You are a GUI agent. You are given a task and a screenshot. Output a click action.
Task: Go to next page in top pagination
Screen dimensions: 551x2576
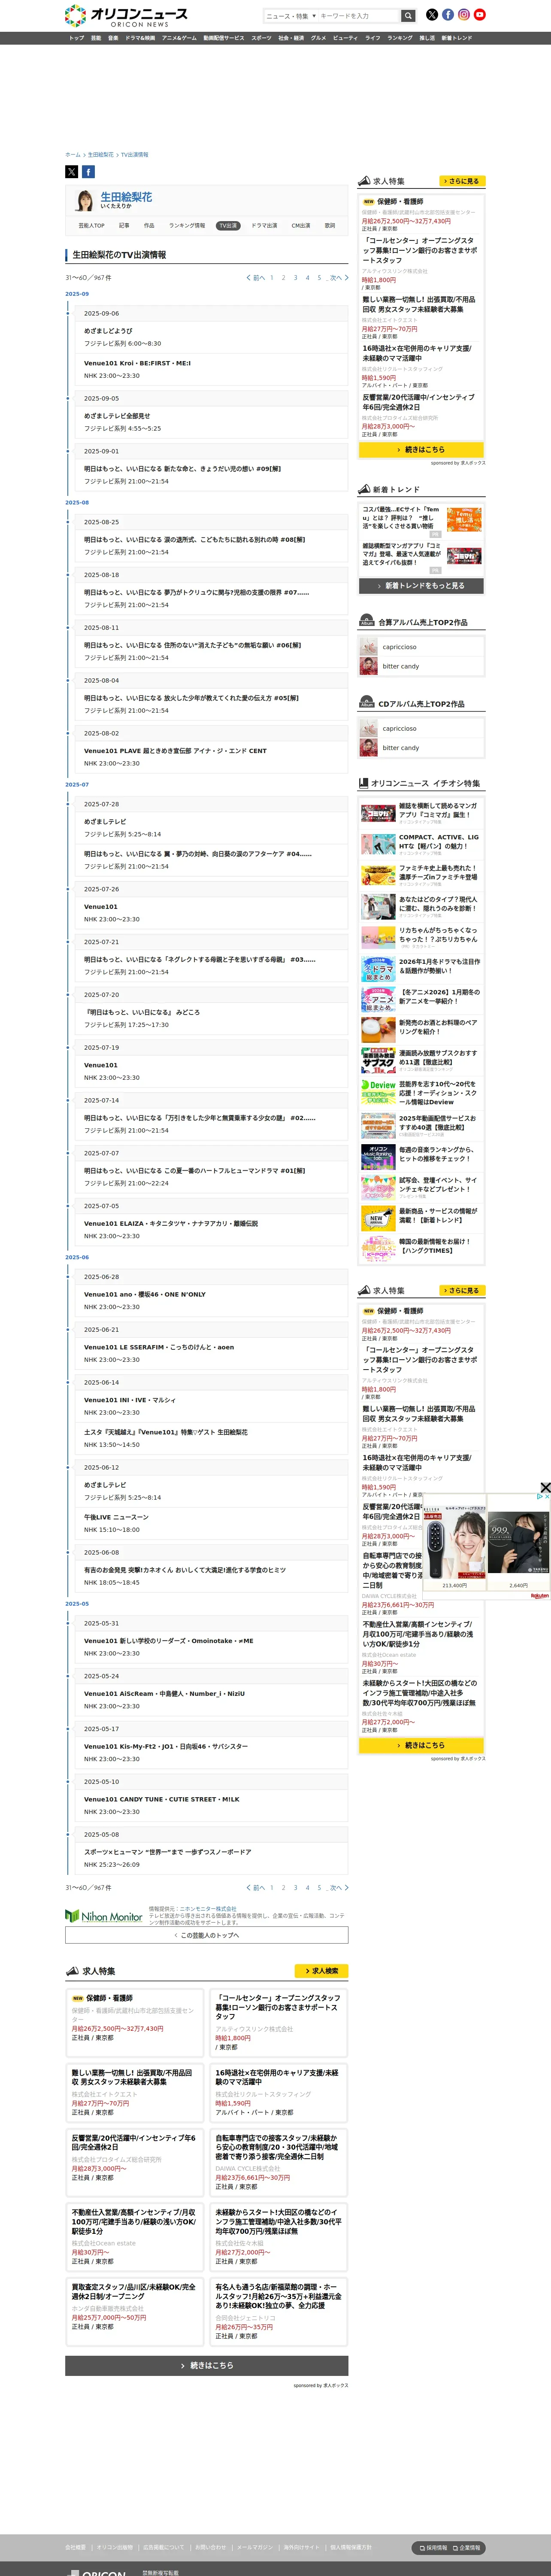(339, 278)
